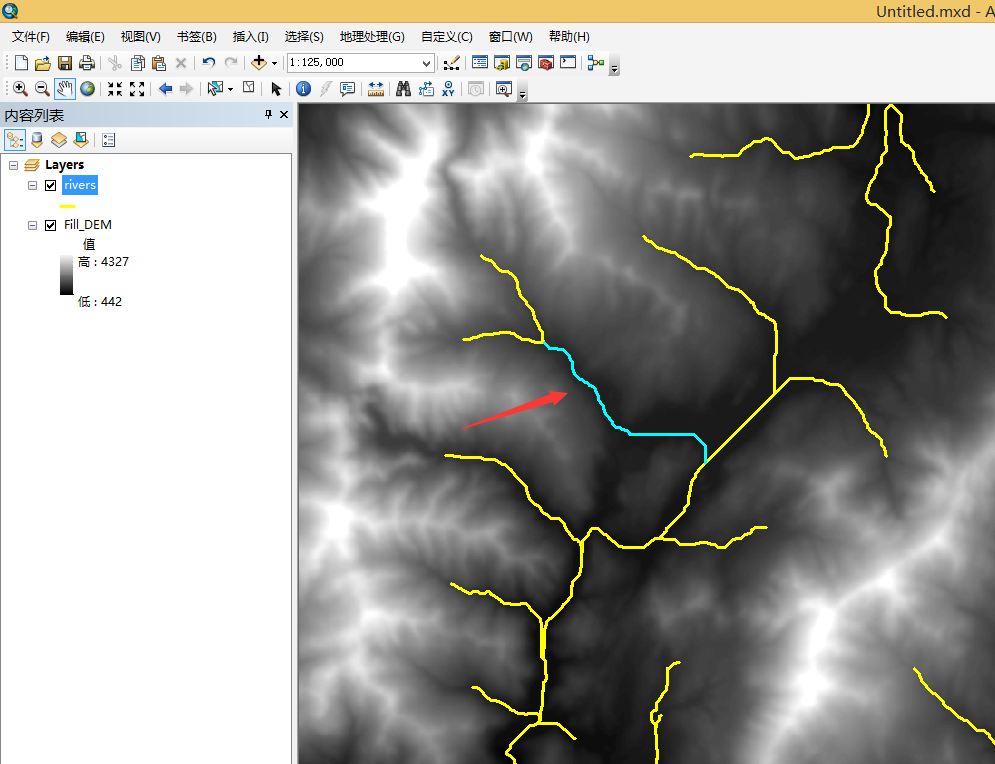This screenshot has width=995, height=764.
Task: Switch to List By Drawing Order
Action: 15,140
